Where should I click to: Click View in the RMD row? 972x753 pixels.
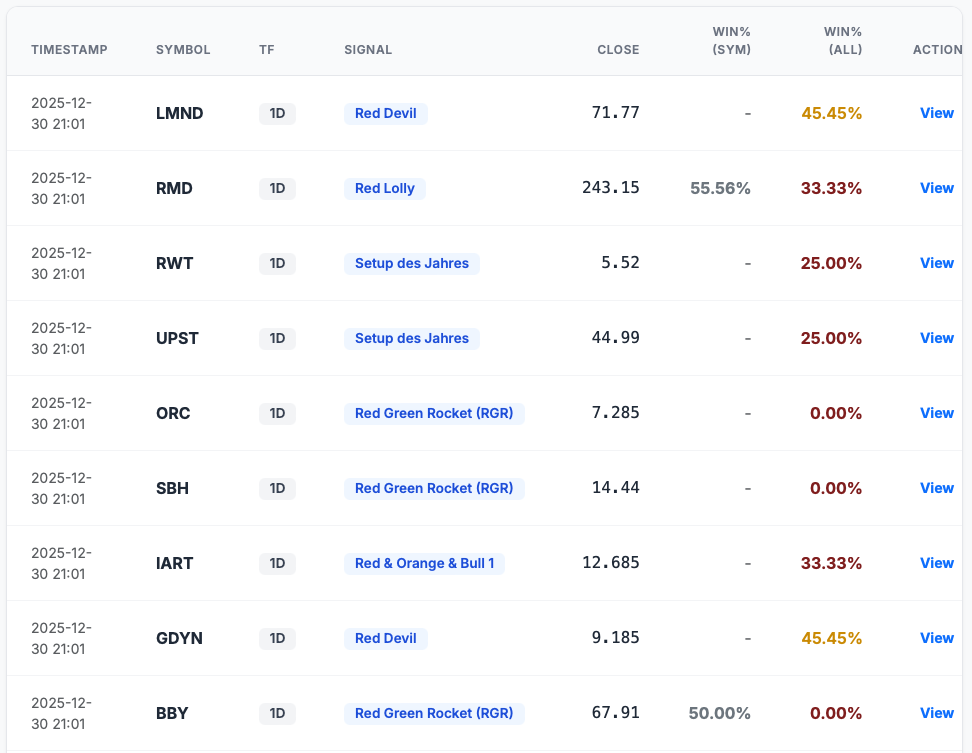click(x=936, y=188)
